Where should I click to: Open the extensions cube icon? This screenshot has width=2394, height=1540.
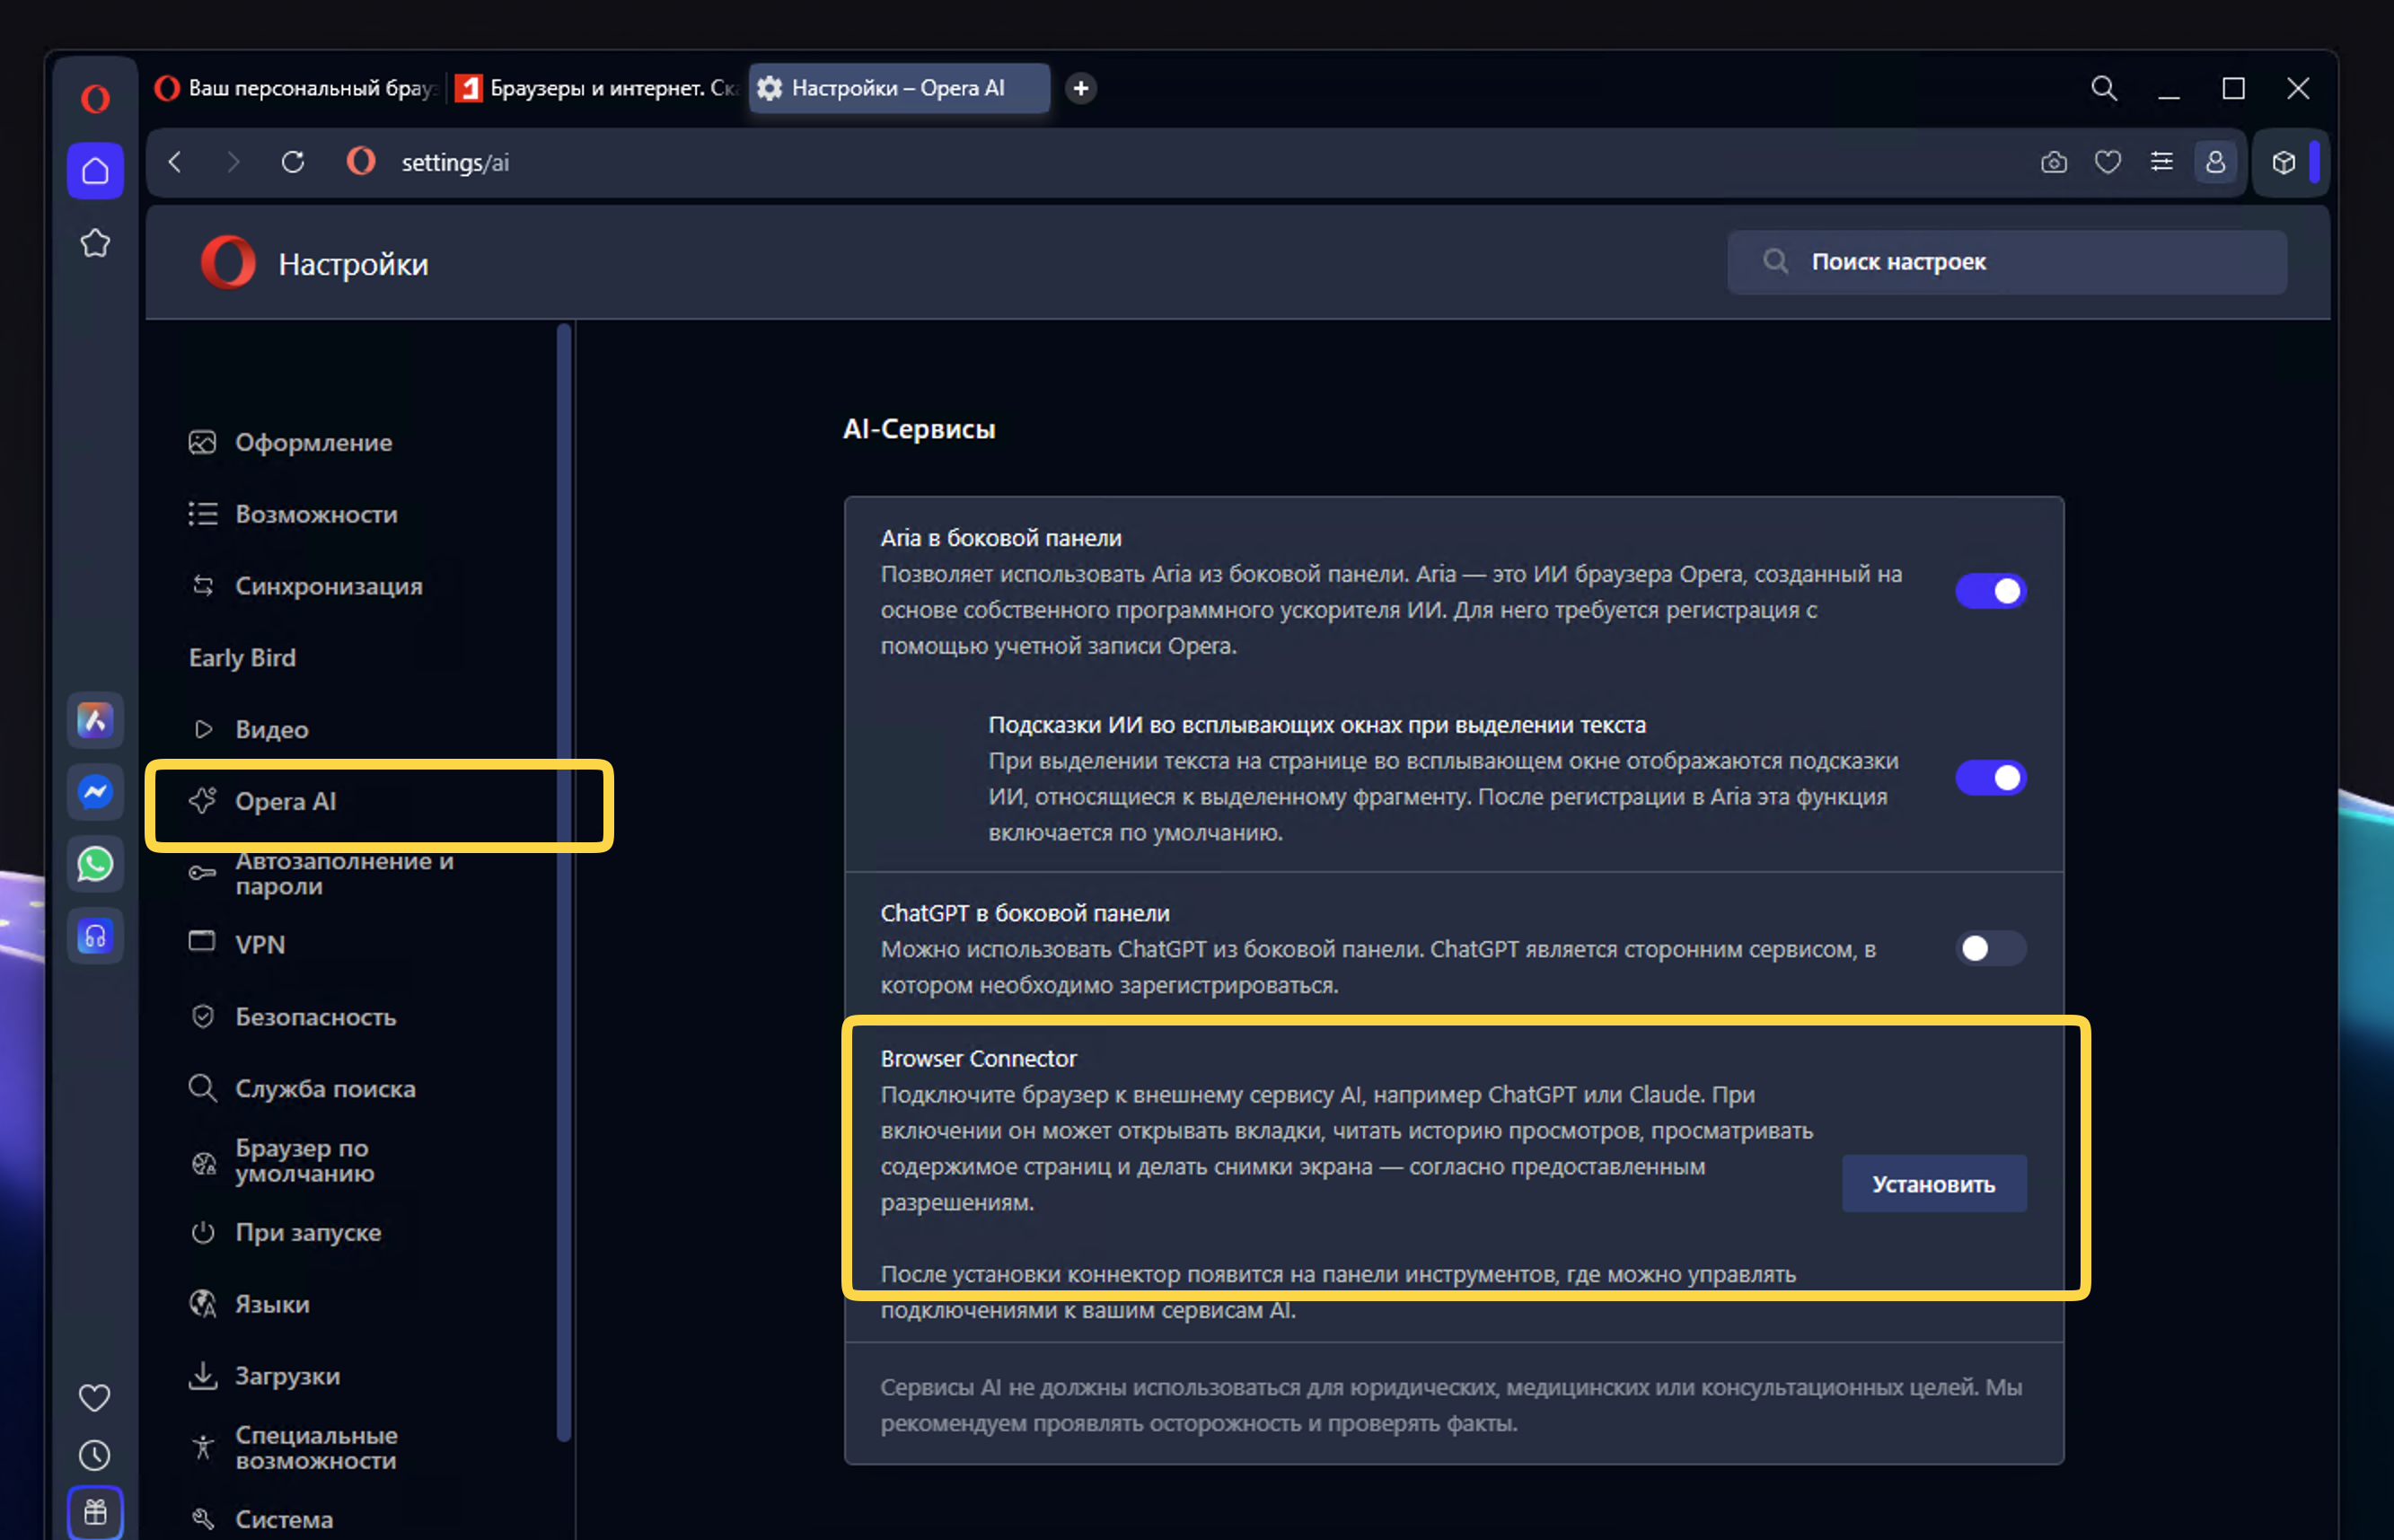coord(2283,162)
